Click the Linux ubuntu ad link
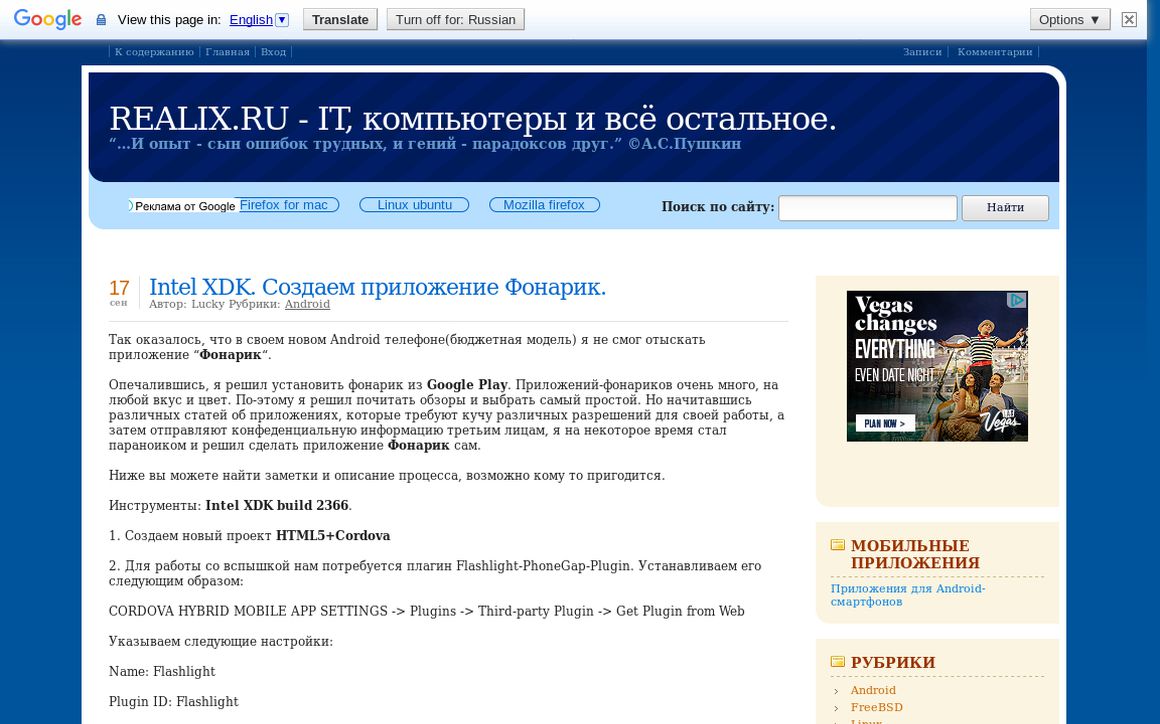 point(414,205)
